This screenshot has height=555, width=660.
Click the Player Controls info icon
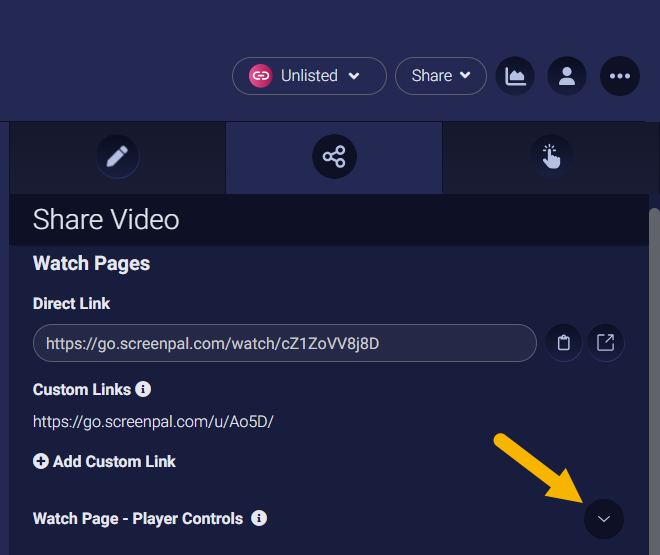259,518
